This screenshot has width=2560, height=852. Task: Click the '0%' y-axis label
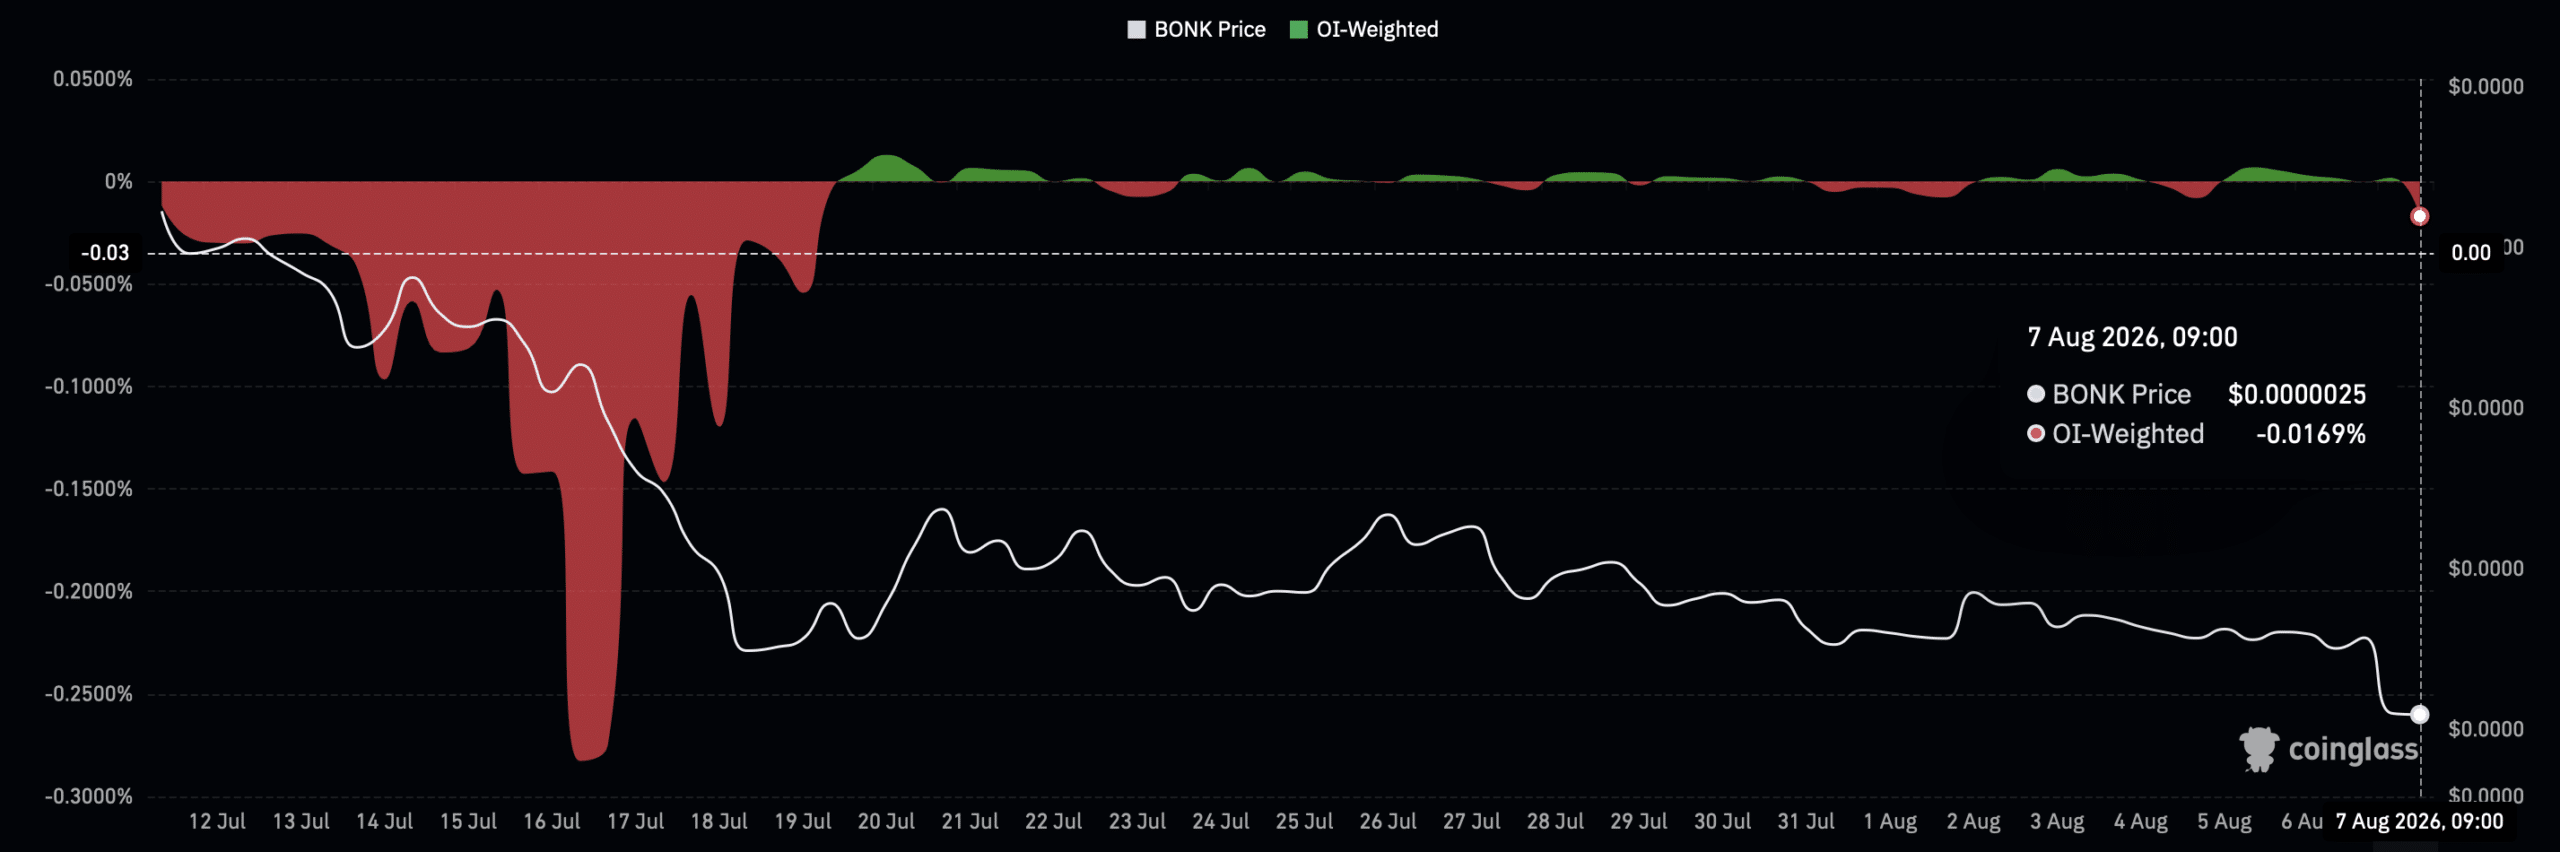[119, 182]
